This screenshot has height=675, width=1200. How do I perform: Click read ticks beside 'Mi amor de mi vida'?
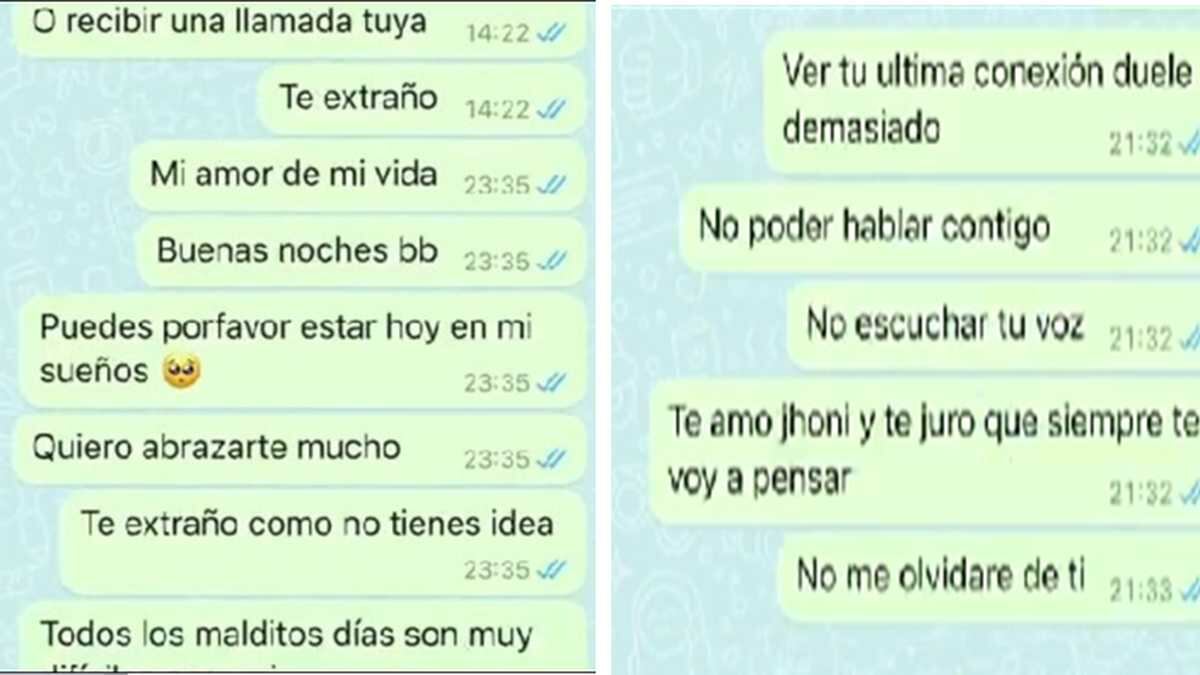(551, 185)
